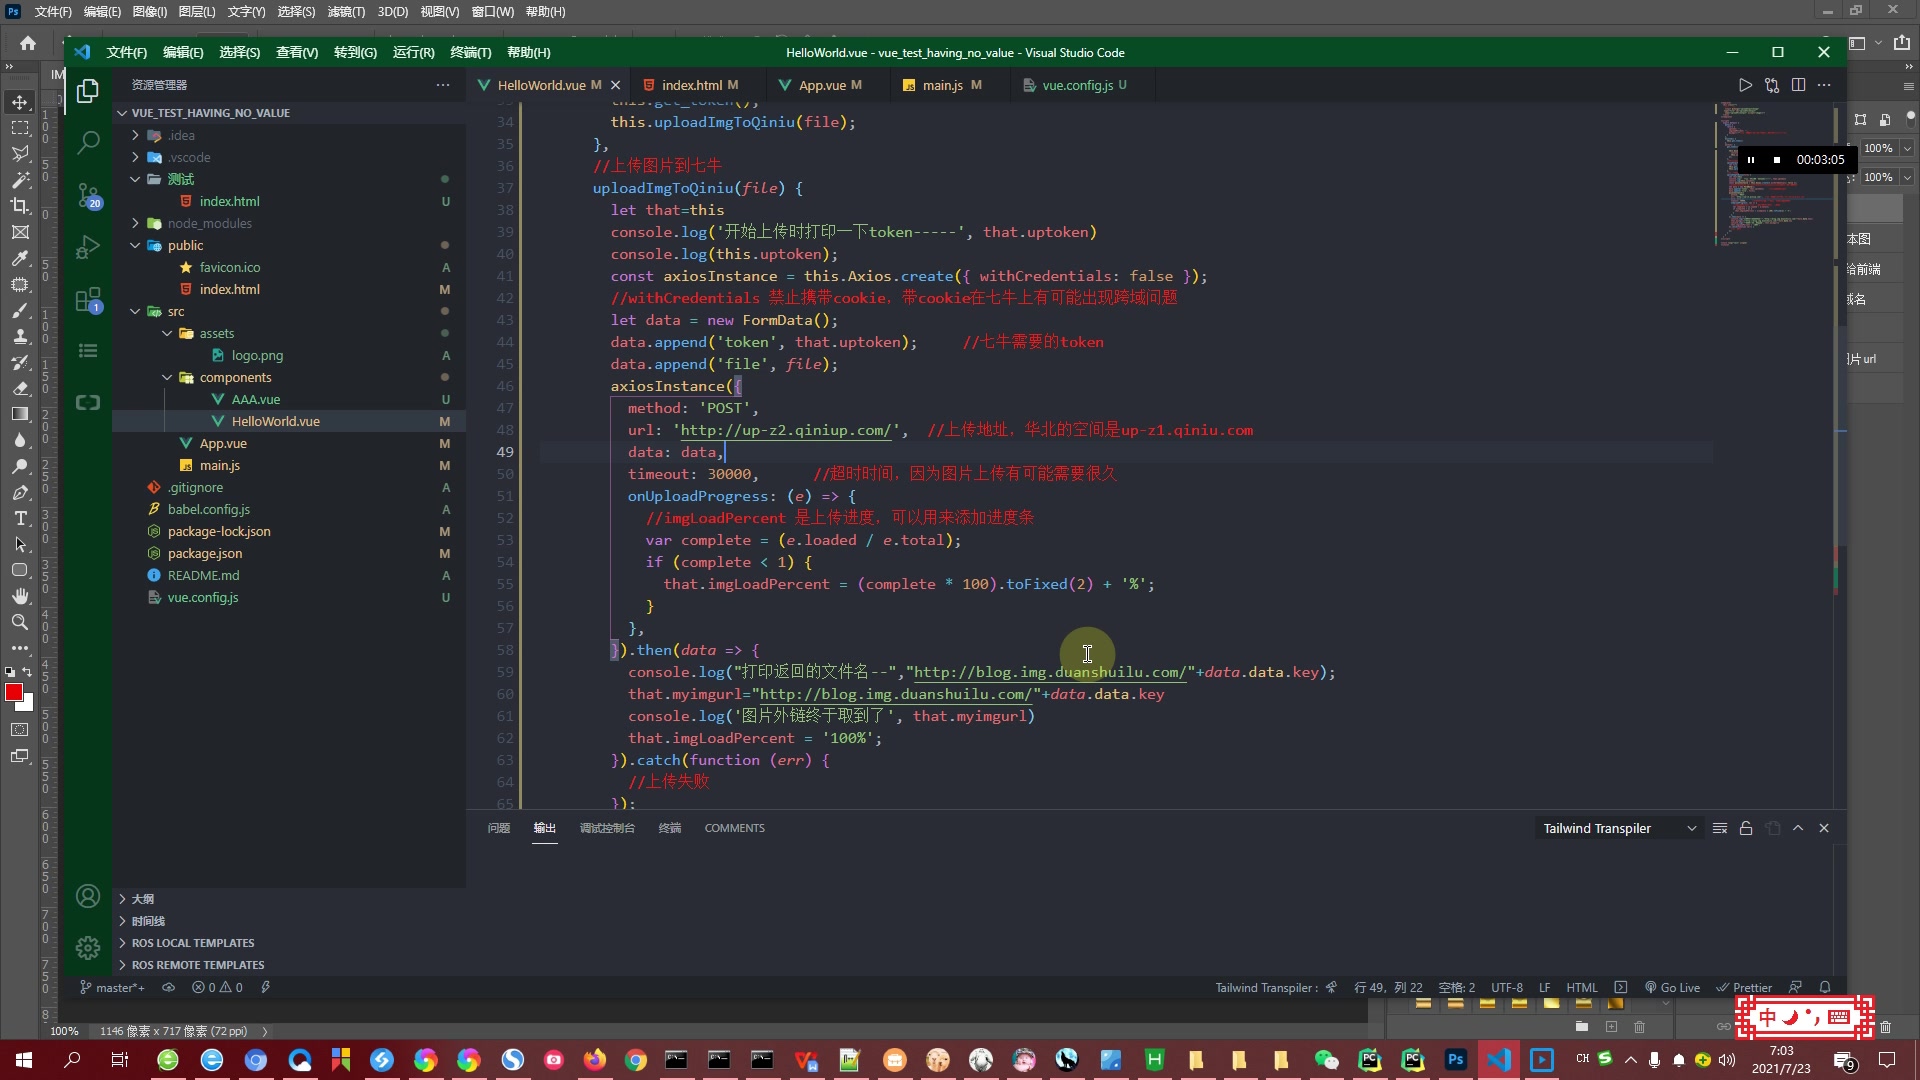Screen dimensions: 1920x1080
Task: Open Windows Start menu
Action: pos(24,1060)
